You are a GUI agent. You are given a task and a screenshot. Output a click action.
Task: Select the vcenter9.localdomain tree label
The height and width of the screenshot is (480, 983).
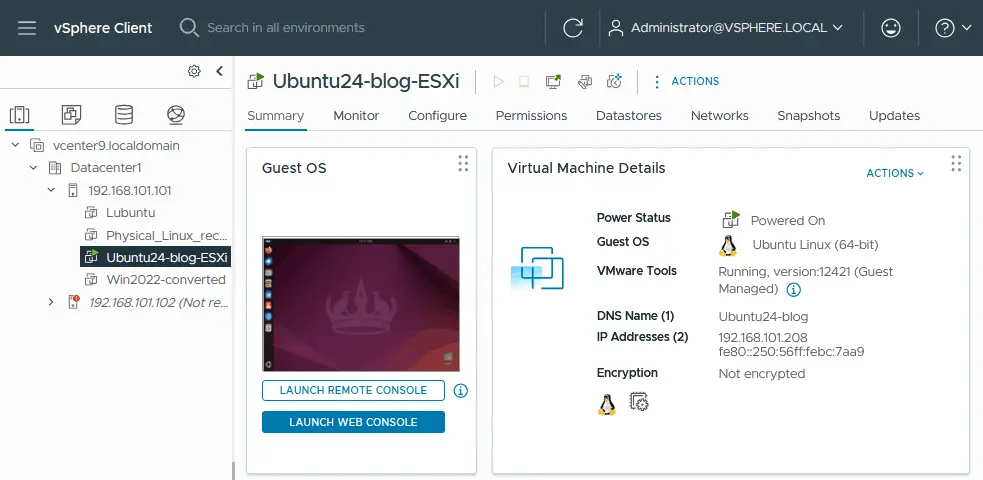tap(116, 146)
